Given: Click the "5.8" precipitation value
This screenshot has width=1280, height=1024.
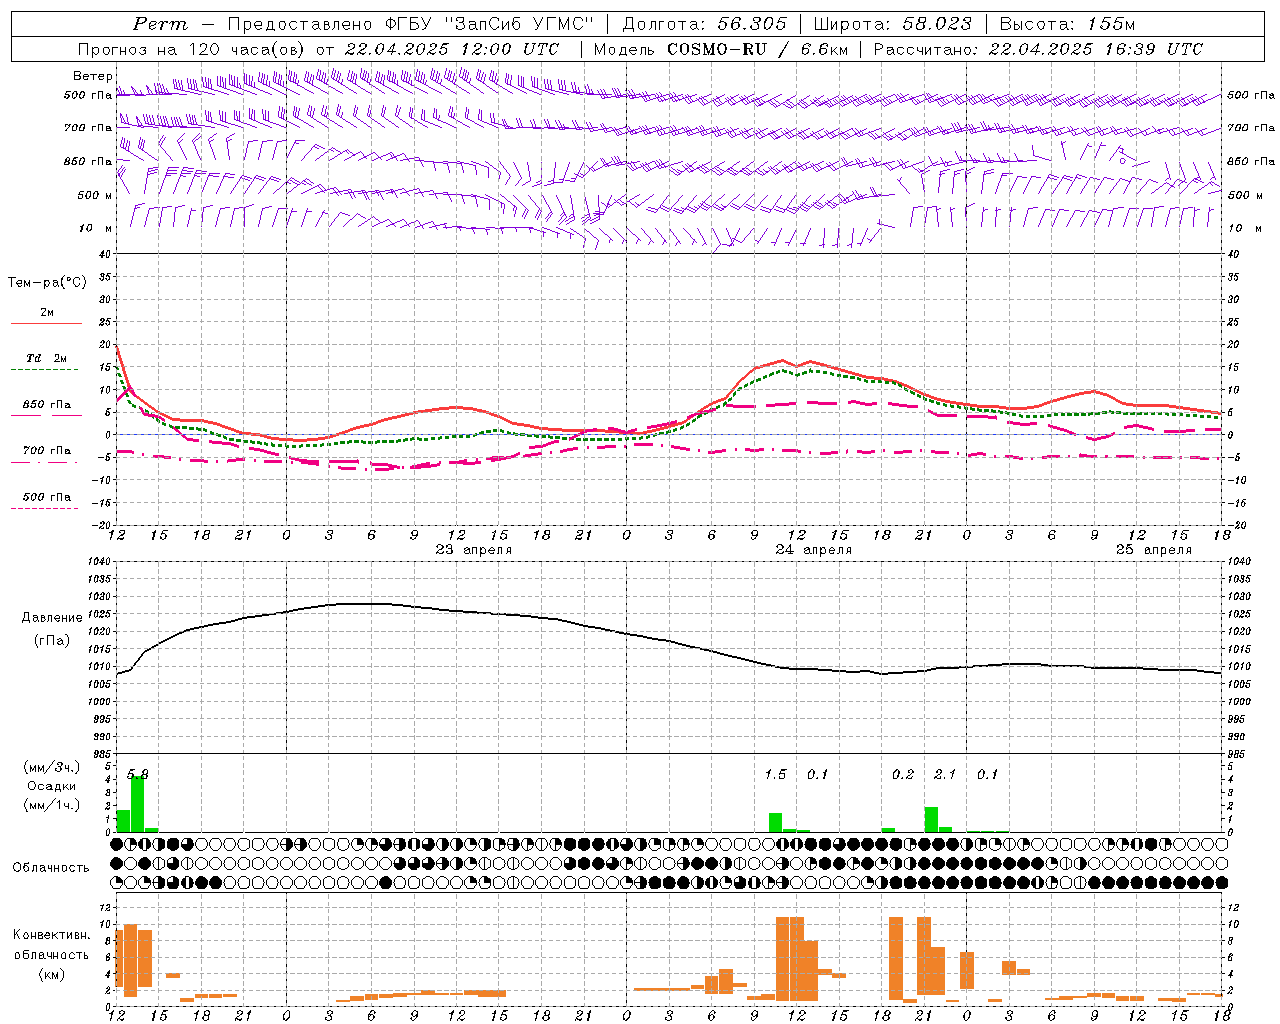Looking at the screenshot, I should tap(138, 775).
